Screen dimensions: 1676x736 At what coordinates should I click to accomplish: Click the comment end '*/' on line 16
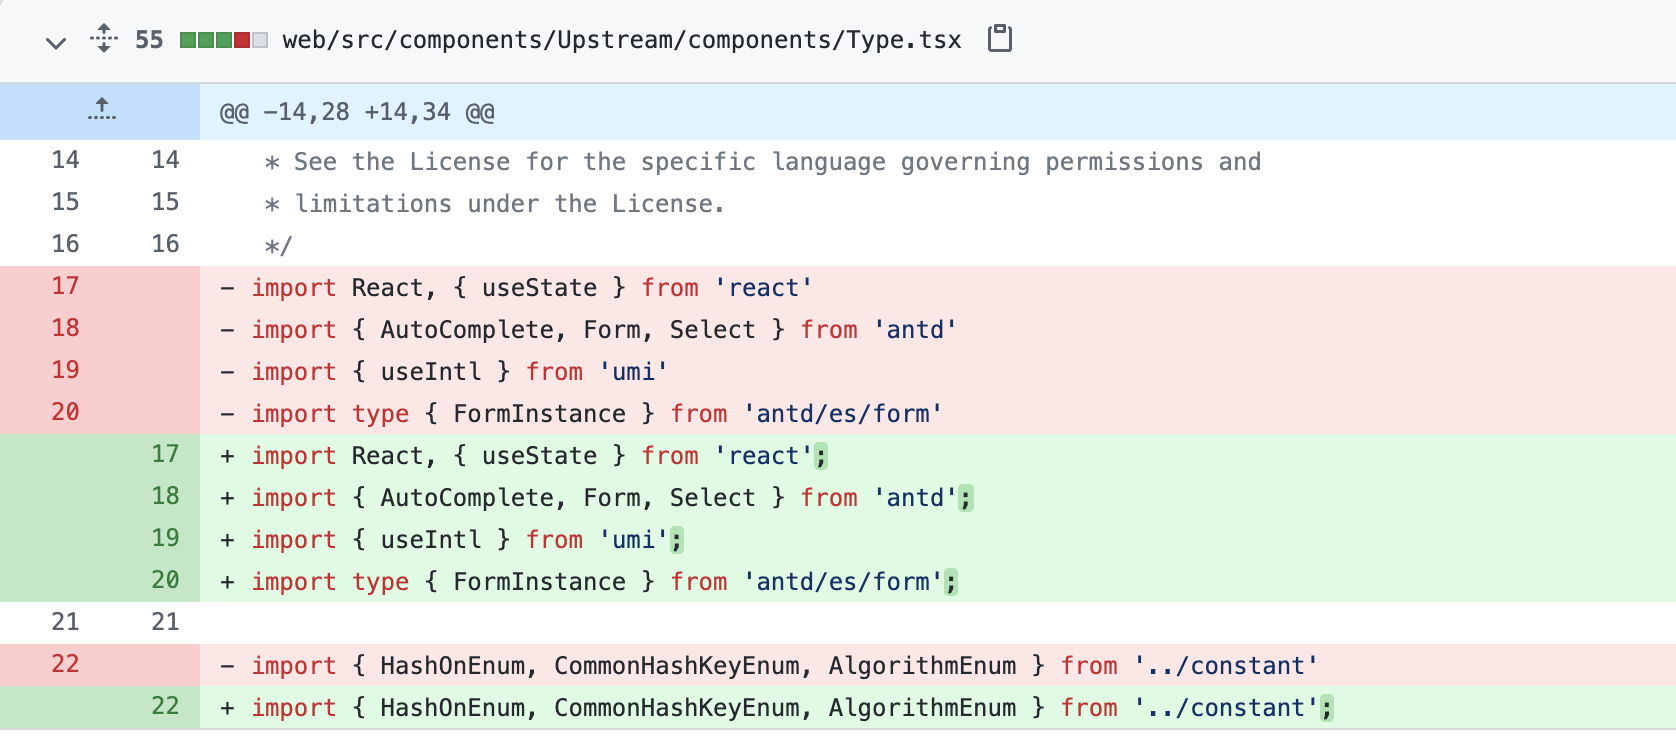click(x=278, y=246)
